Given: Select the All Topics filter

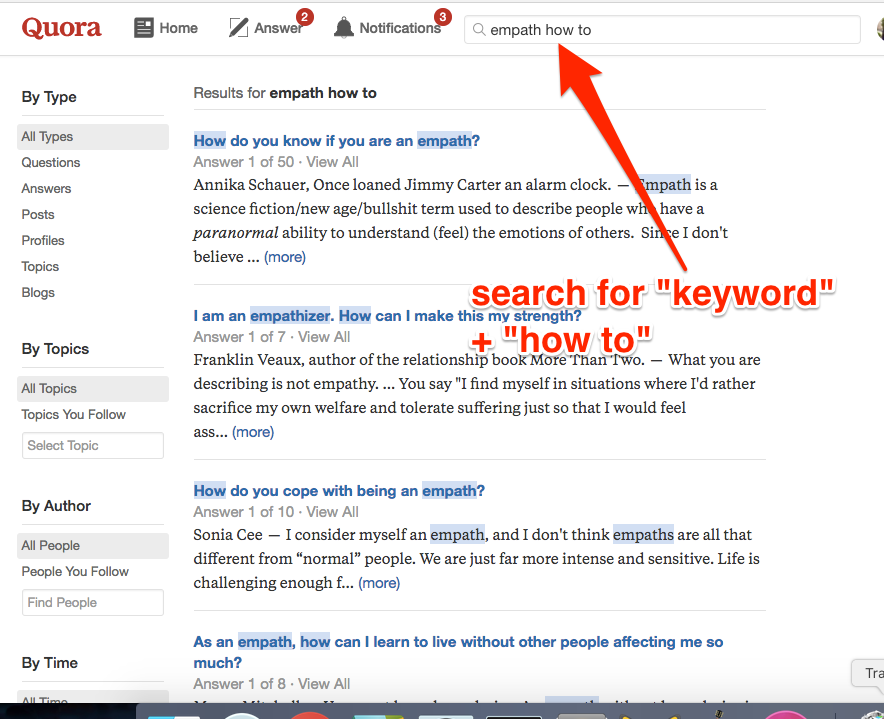Looking at the screenshot, I should click(x=93, y=389).
